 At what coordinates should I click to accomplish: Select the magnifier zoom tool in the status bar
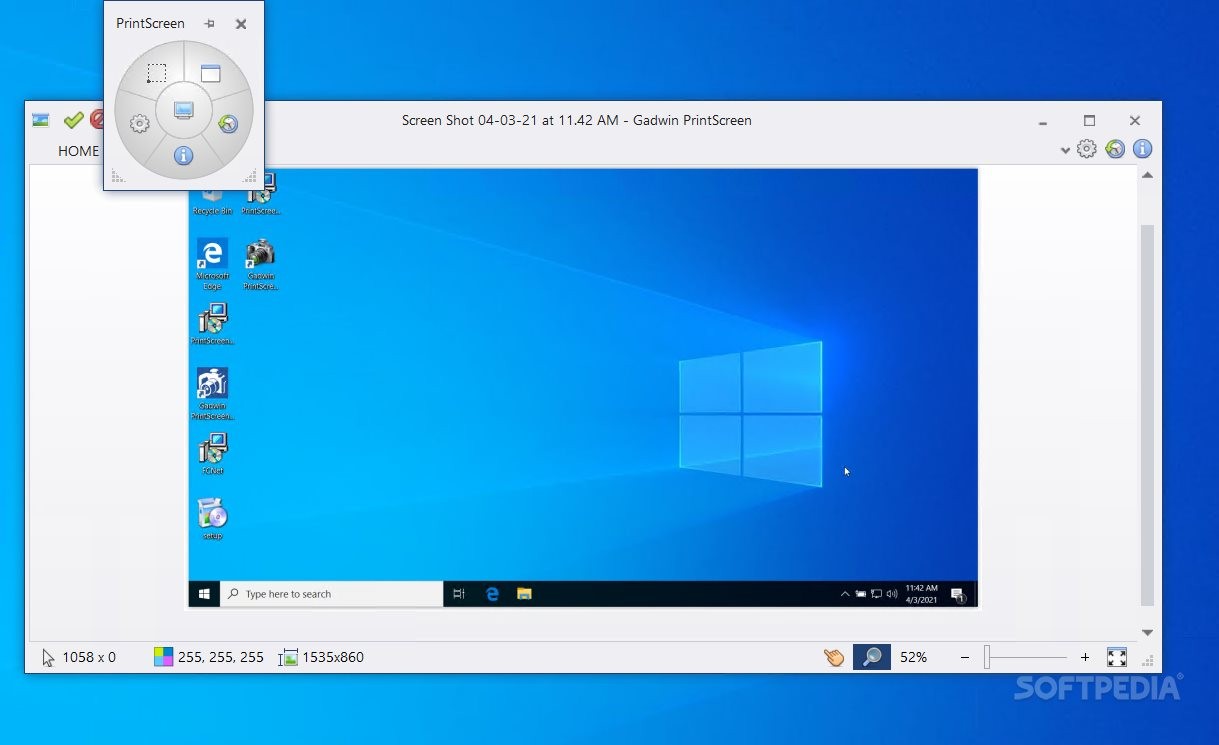[x=871, y=657]
